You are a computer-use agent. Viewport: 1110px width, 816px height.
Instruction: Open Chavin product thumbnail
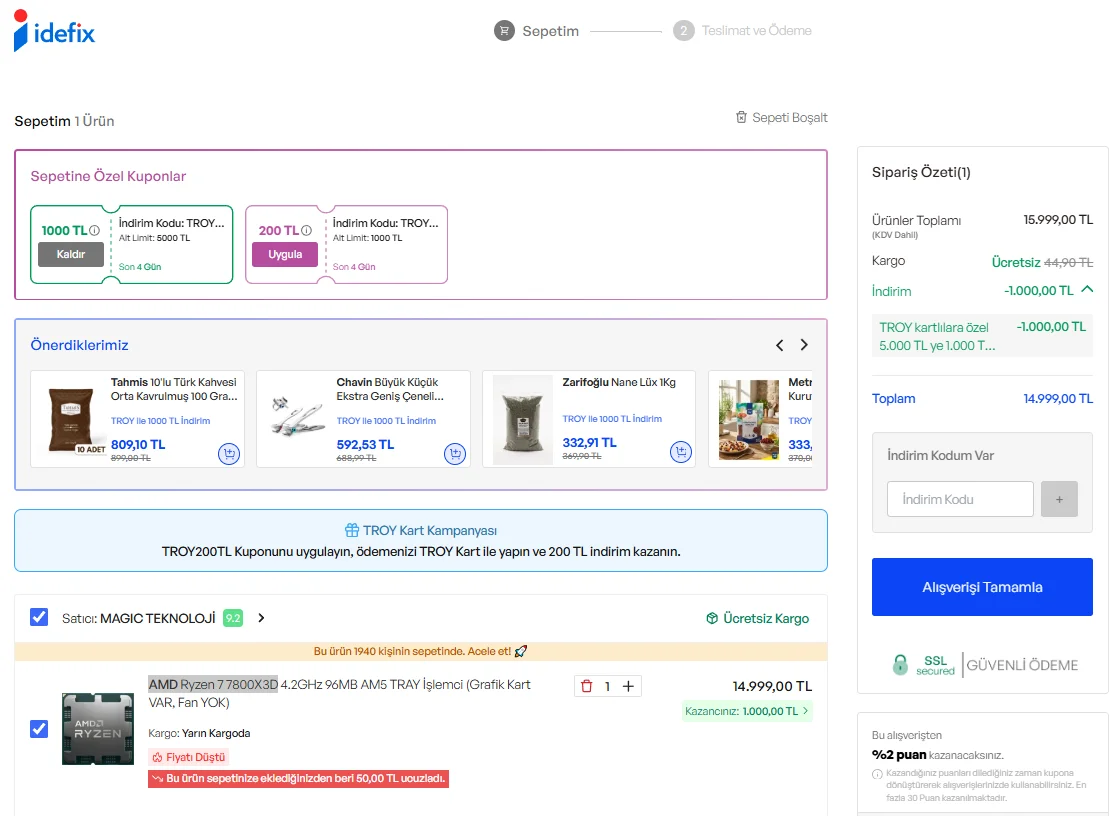coord(297,418)
